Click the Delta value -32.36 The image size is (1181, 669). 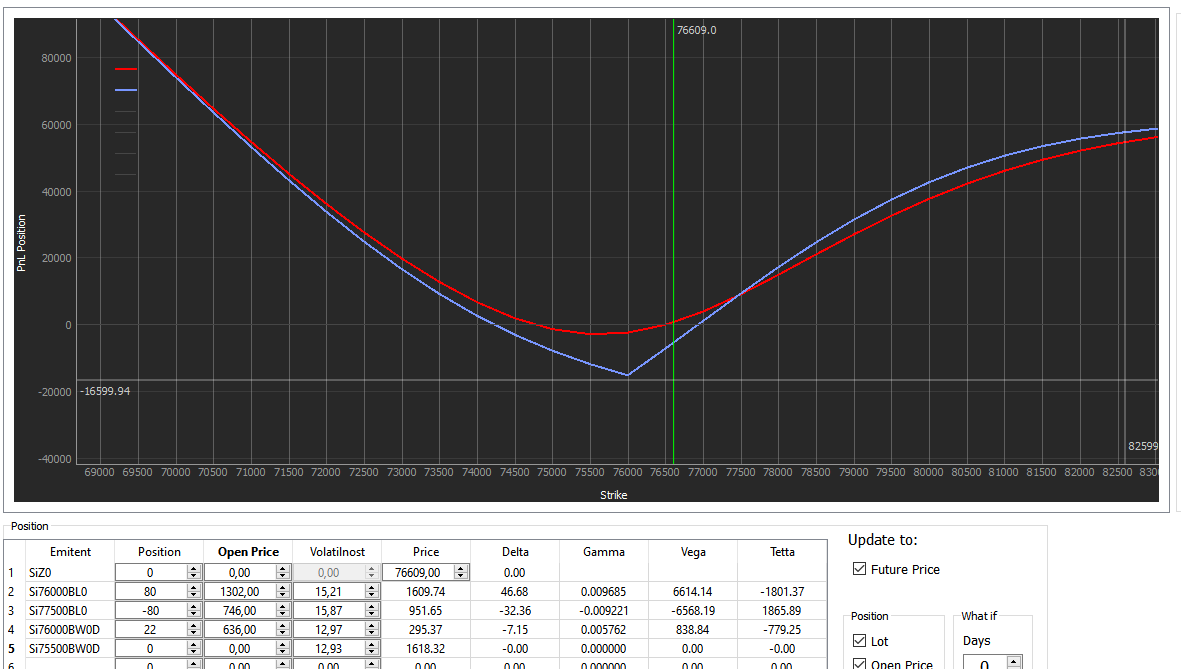pyautogui.click(x=514, y=610)
